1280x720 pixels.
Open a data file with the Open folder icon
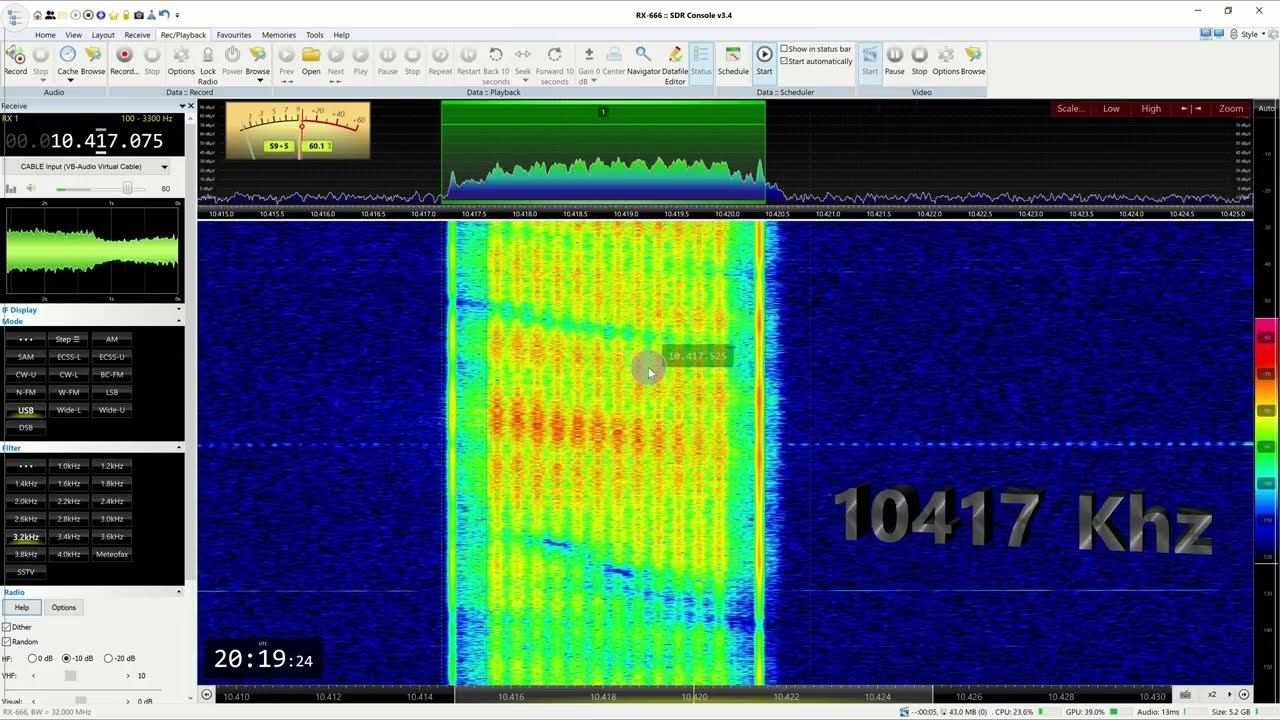click(x=311, y=60)
